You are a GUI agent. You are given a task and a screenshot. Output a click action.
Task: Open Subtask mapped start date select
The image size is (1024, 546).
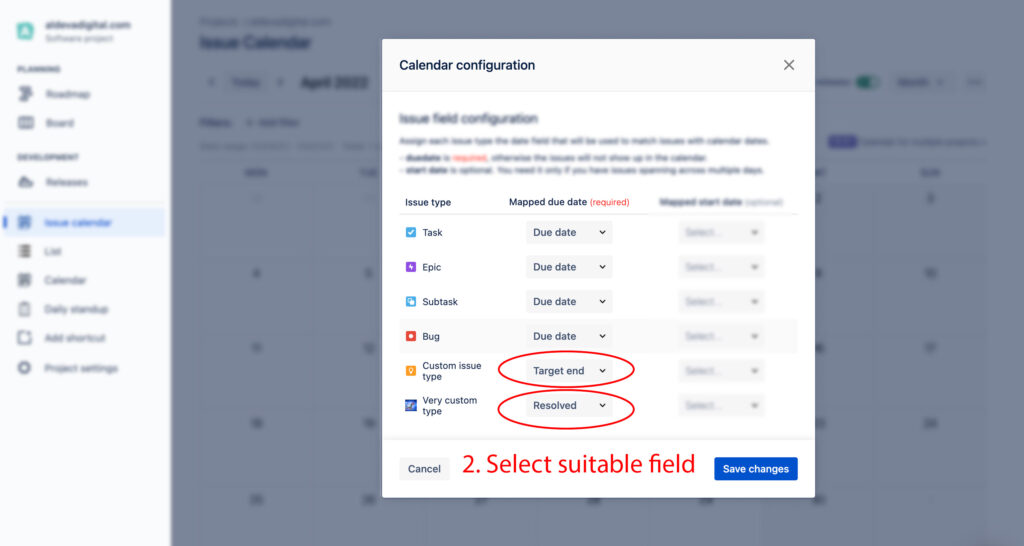point(721,302)
